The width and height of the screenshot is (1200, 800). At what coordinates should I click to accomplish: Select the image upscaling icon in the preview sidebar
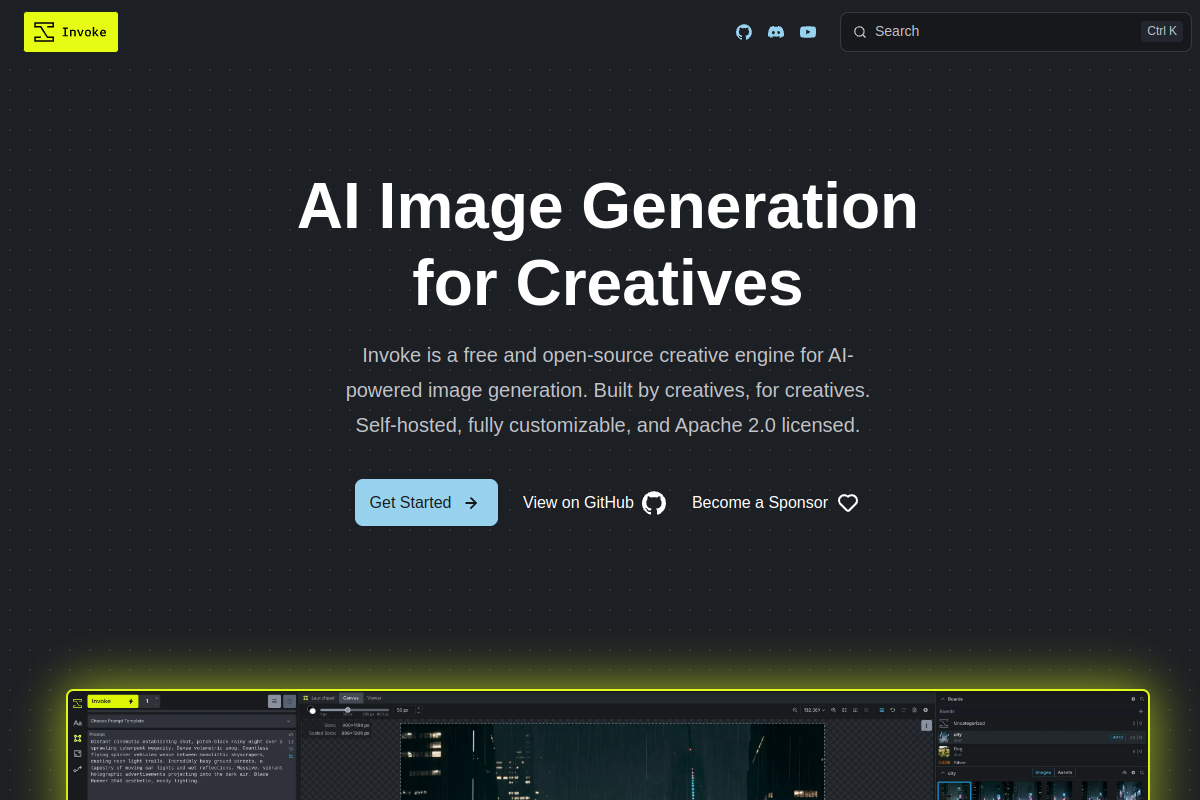point(77,753)
